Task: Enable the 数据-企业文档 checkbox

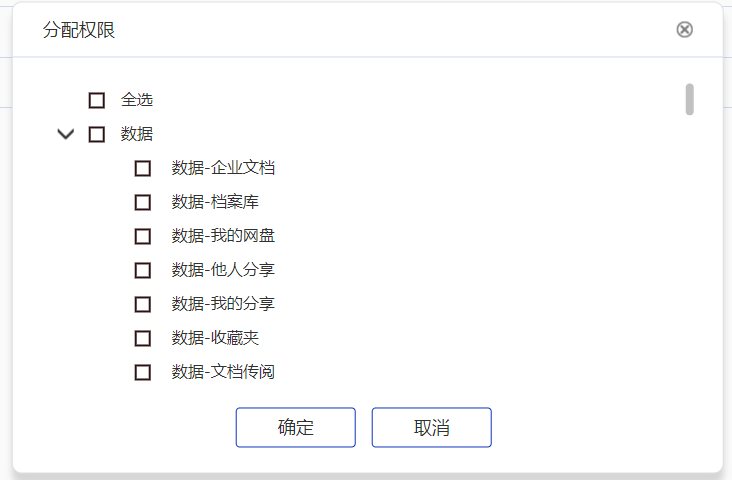Action: coord(142,169)
